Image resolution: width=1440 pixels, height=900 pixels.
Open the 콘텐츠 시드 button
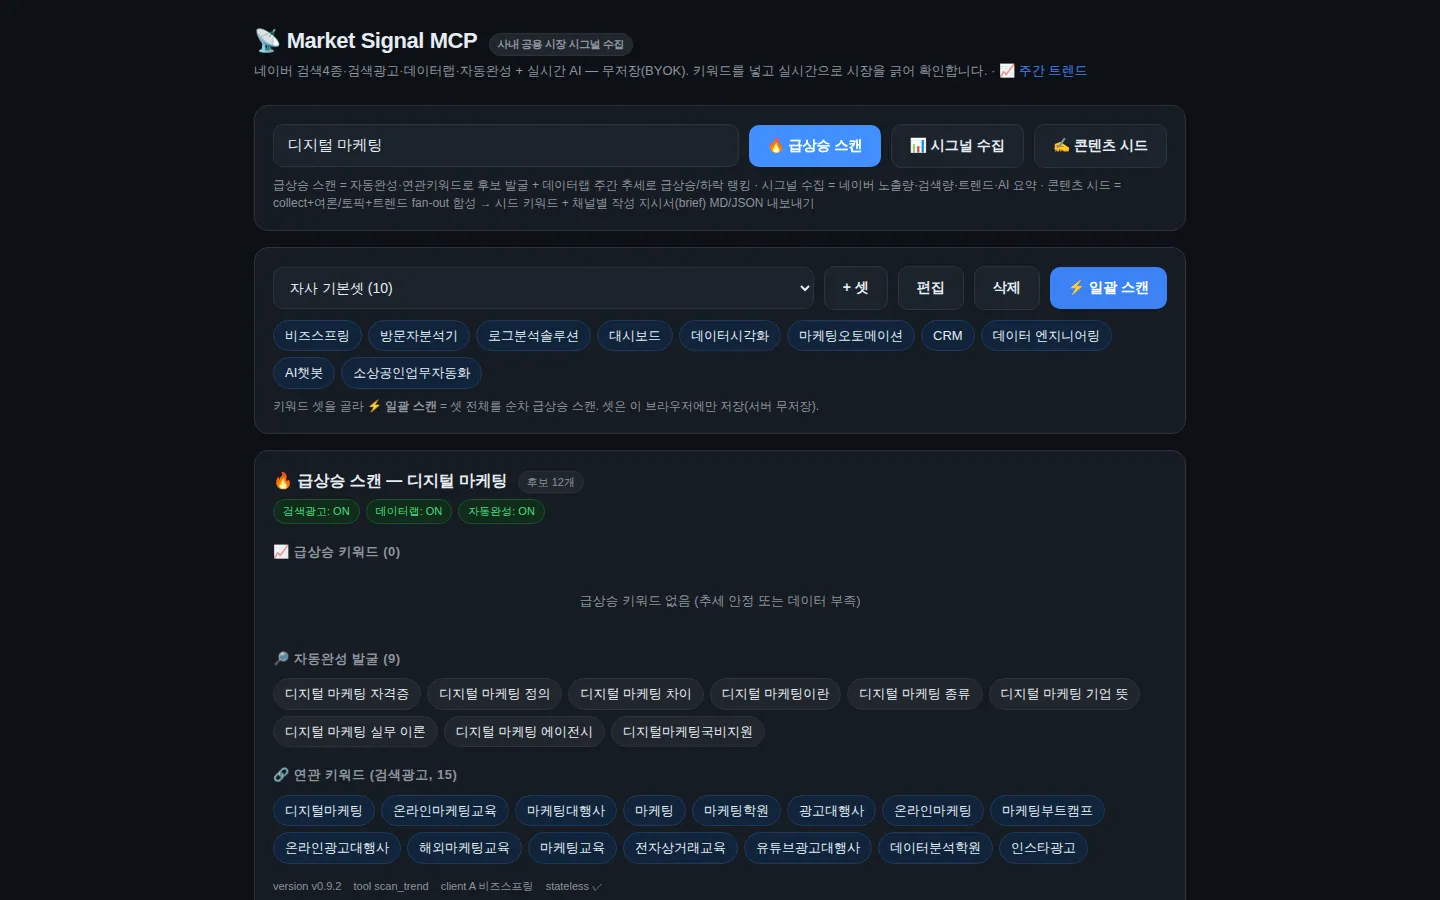coord(1100,146)
